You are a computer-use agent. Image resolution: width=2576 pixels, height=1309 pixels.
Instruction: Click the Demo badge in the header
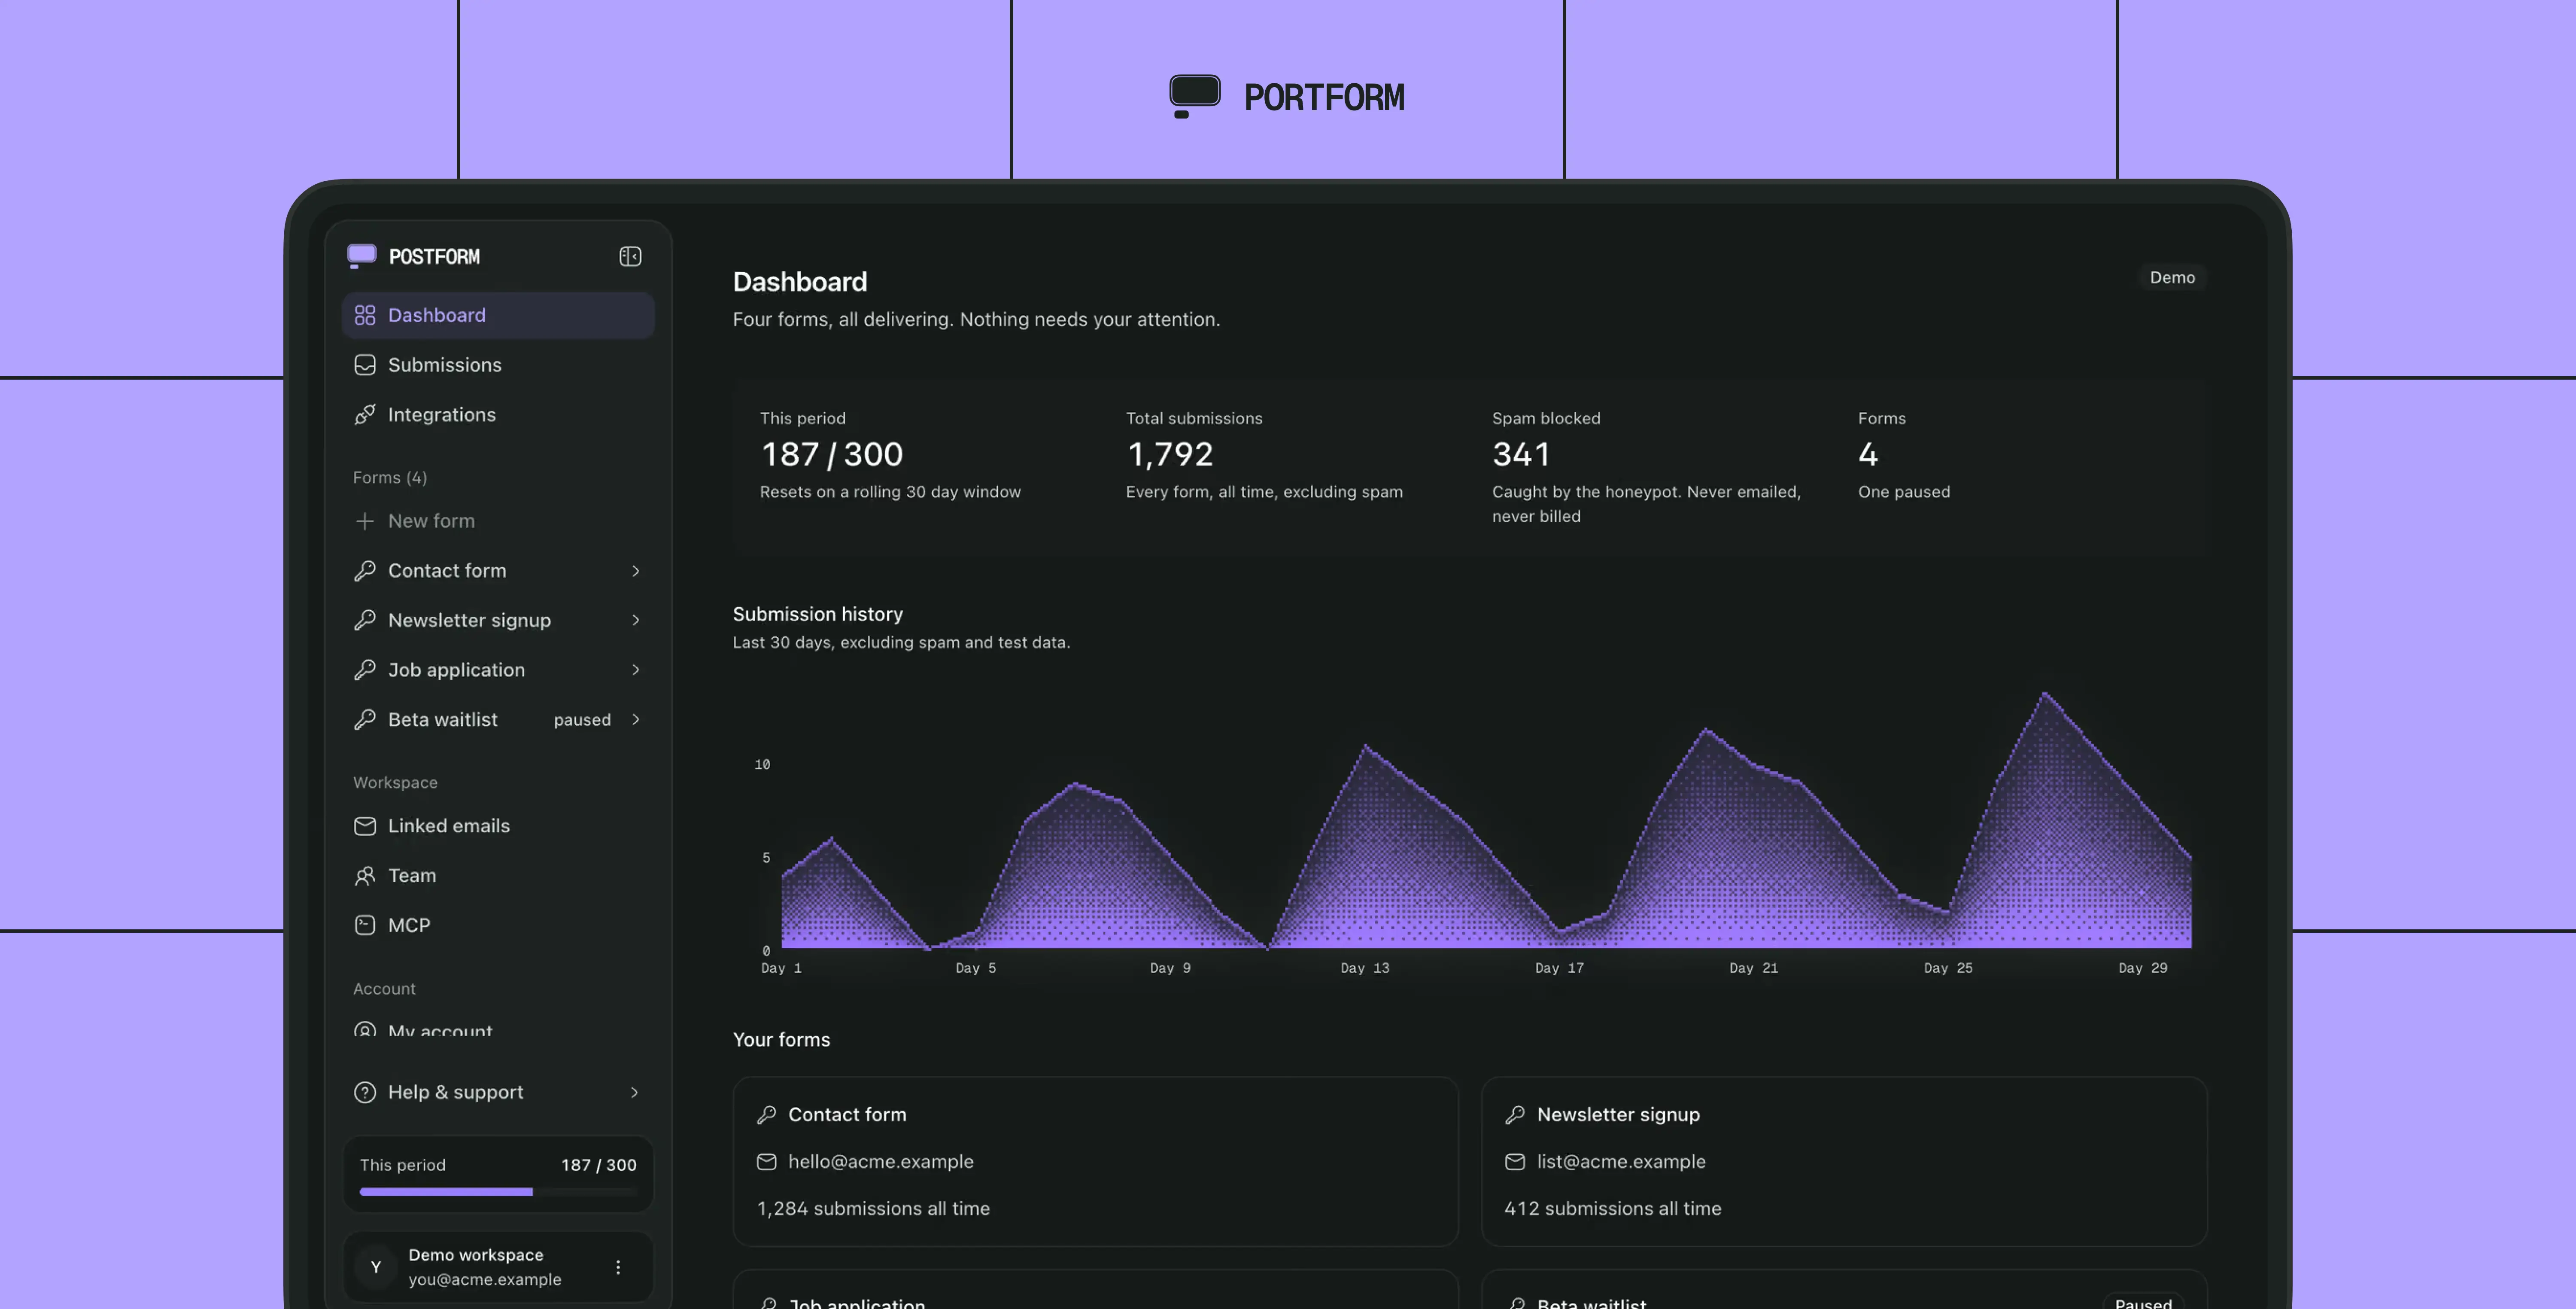pos(2172,277)
